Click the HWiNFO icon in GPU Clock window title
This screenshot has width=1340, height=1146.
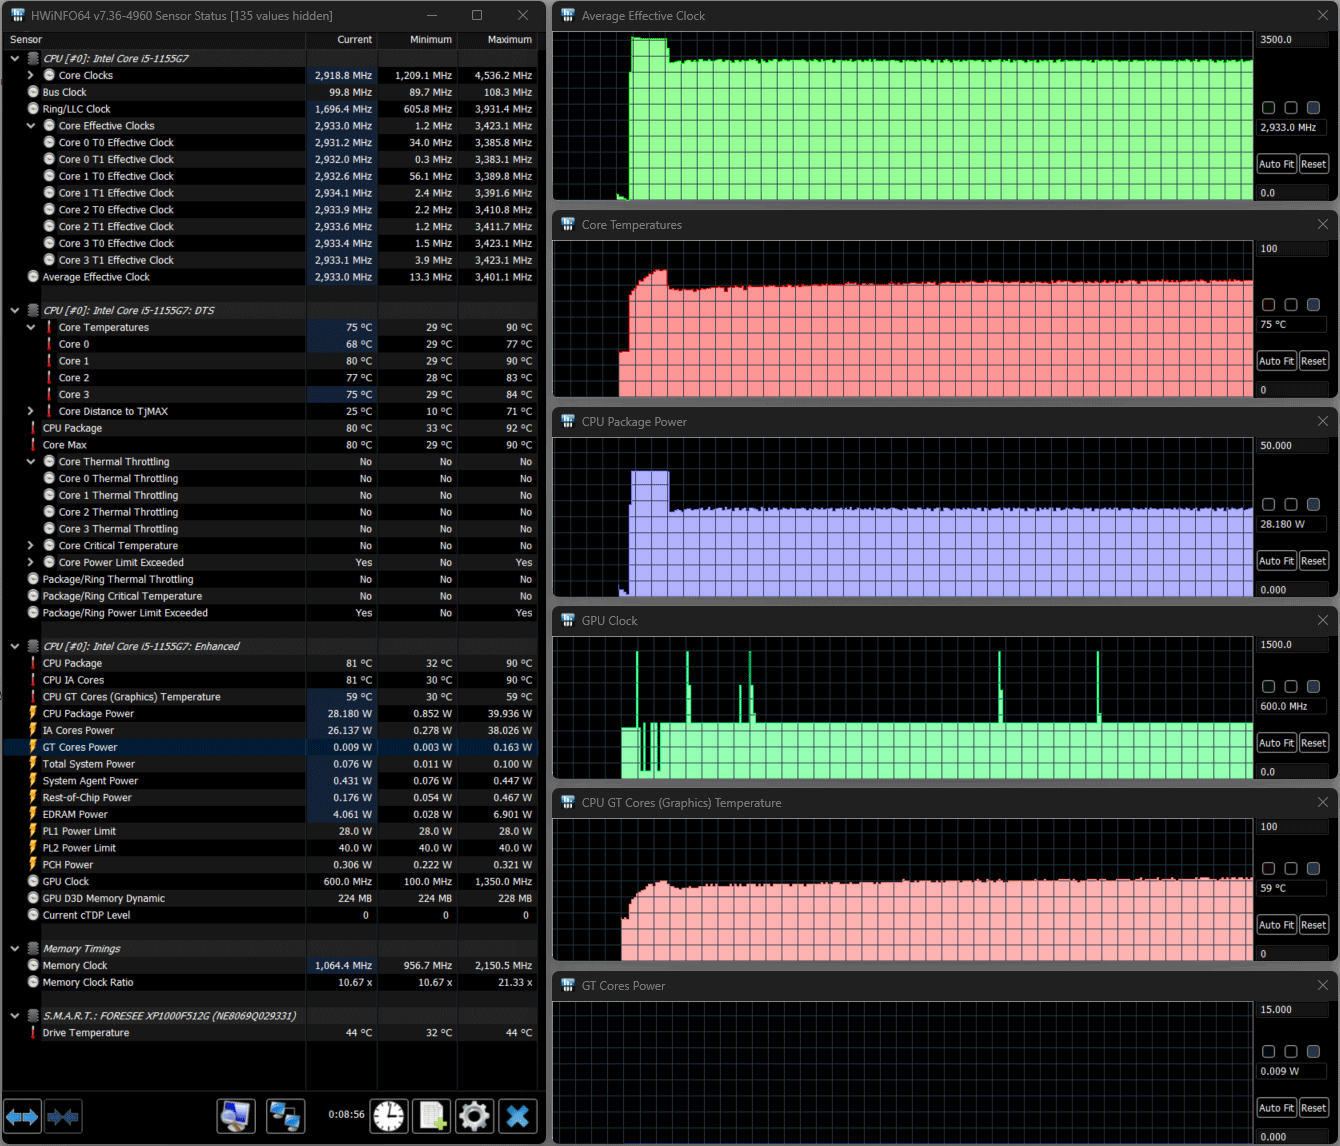coord(568,620)
